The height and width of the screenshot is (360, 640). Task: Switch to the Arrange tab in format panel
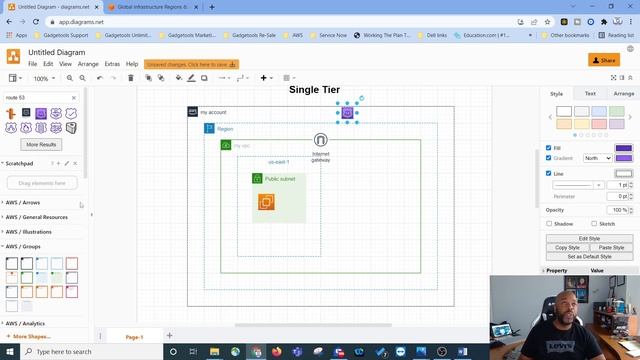click(x=623, y=93)
